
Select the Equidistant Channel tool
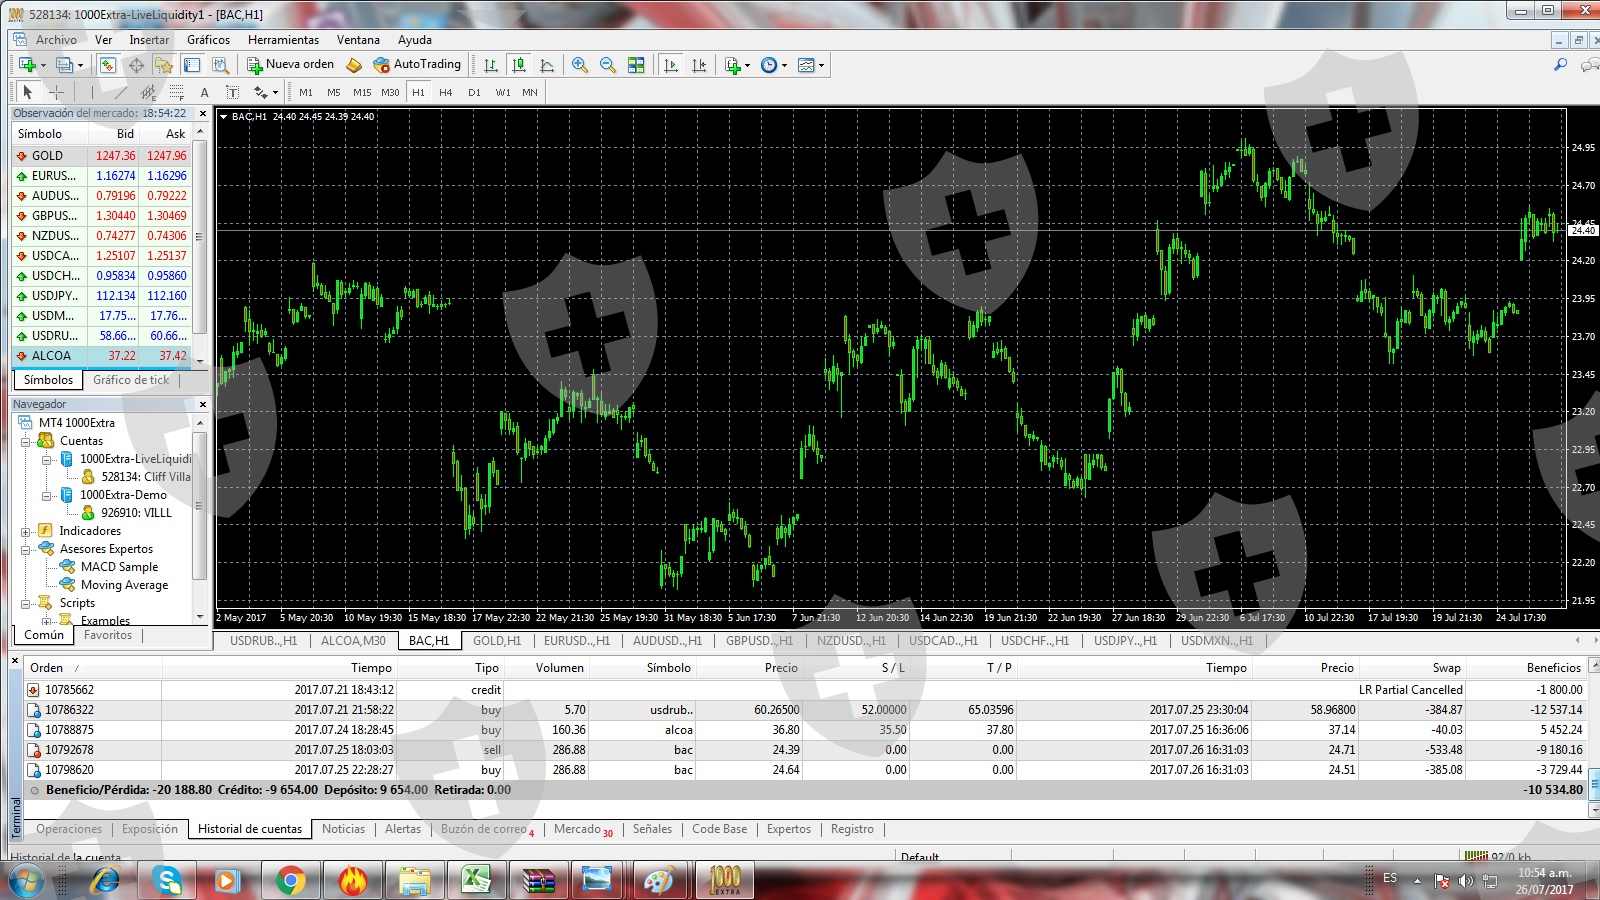148,92
